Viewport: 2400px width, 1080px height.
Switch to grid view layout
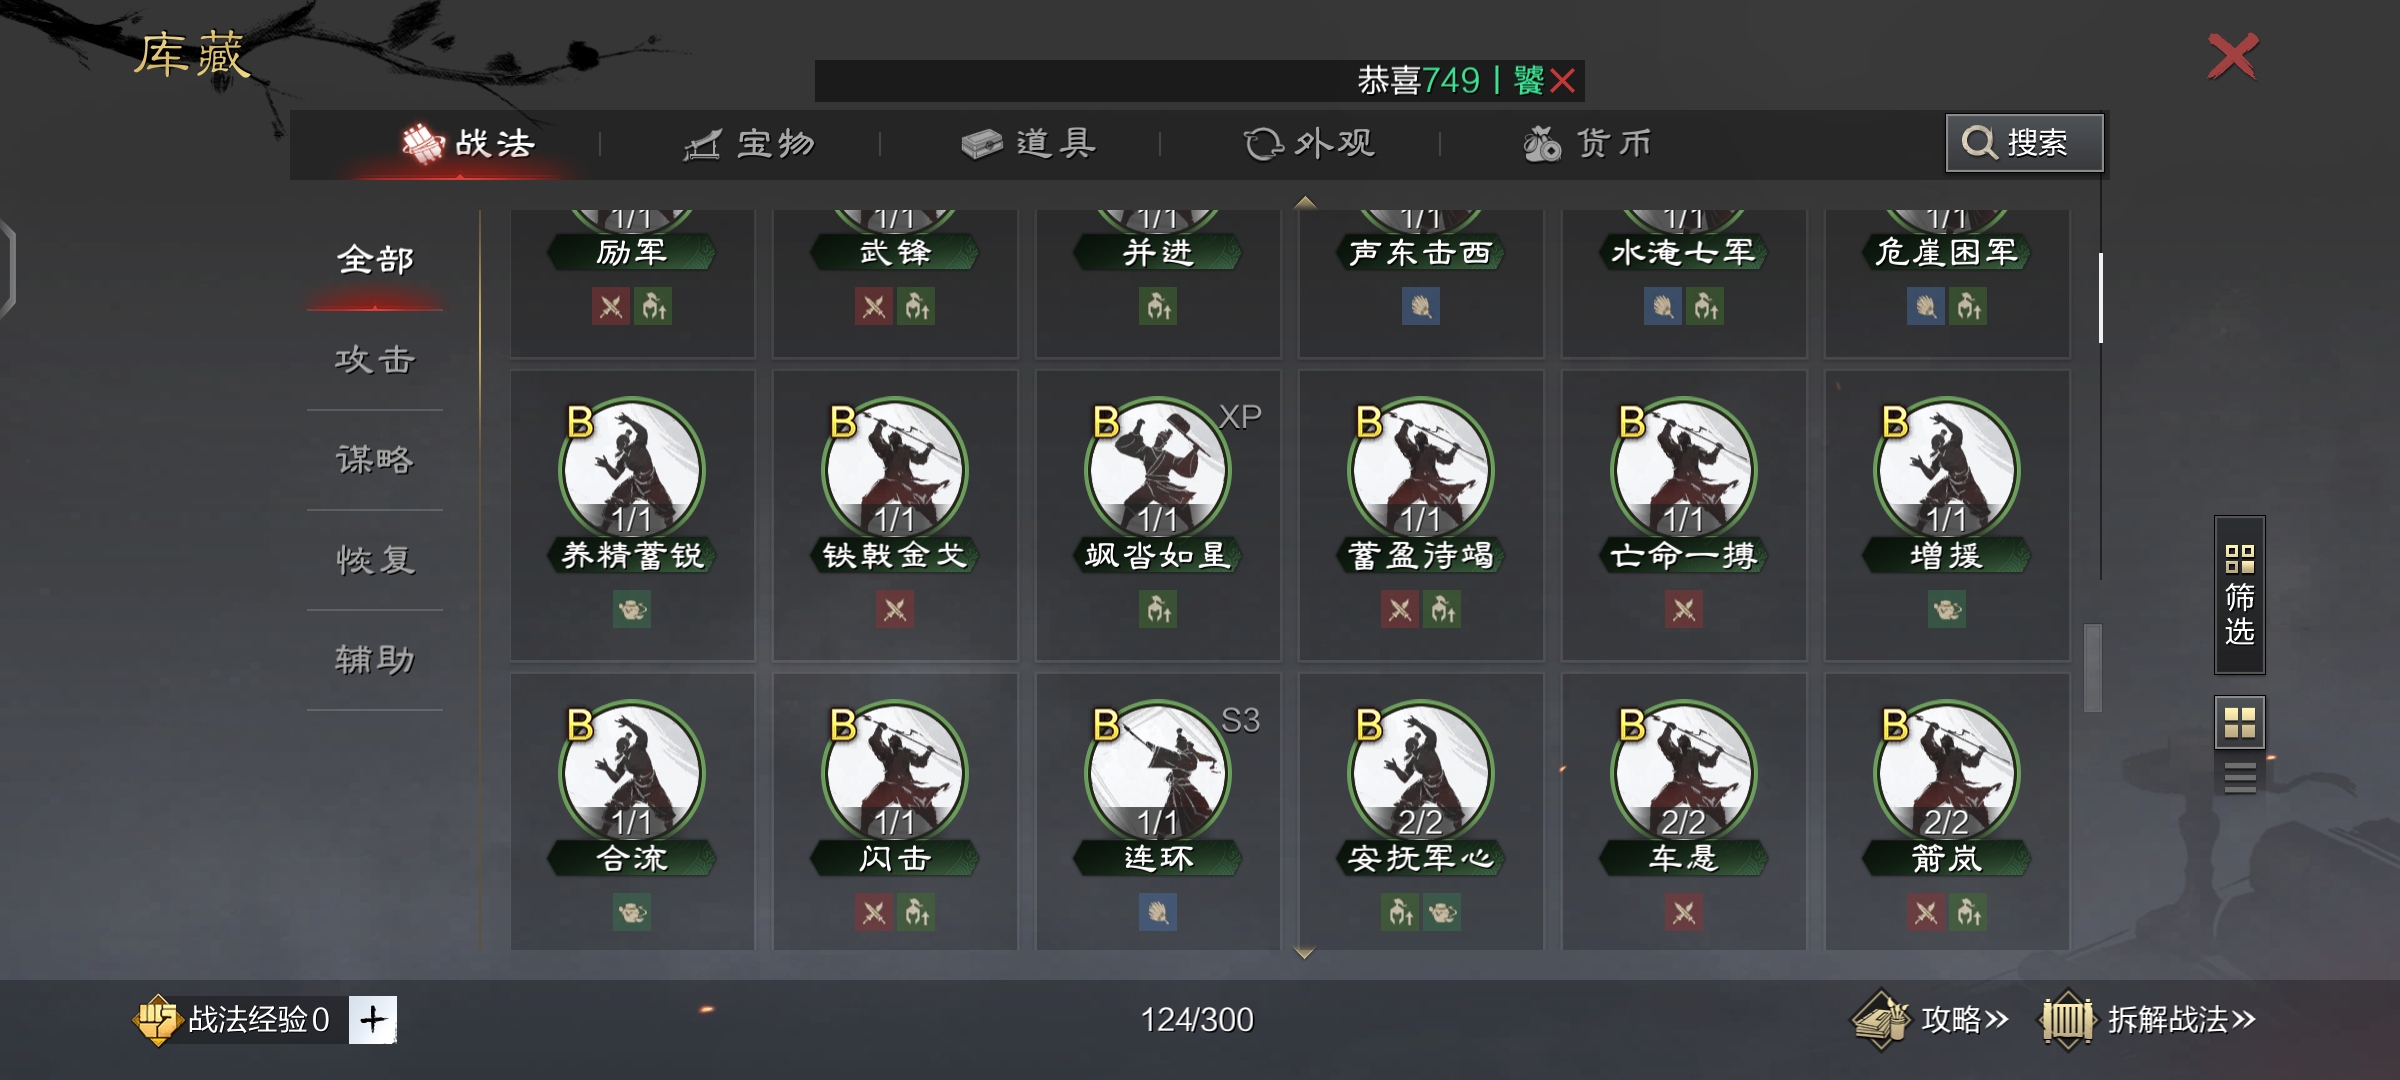[2240, 722]
